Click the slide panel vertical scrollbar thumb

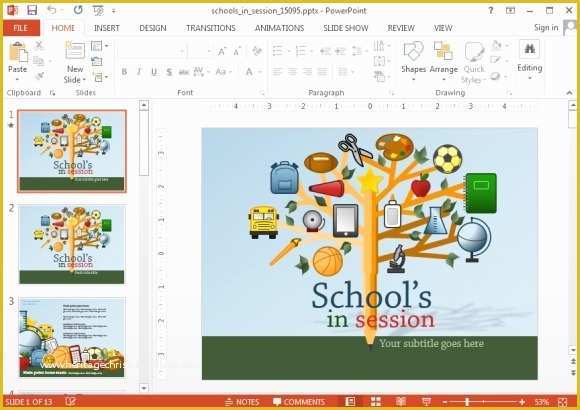click(144, 143)
